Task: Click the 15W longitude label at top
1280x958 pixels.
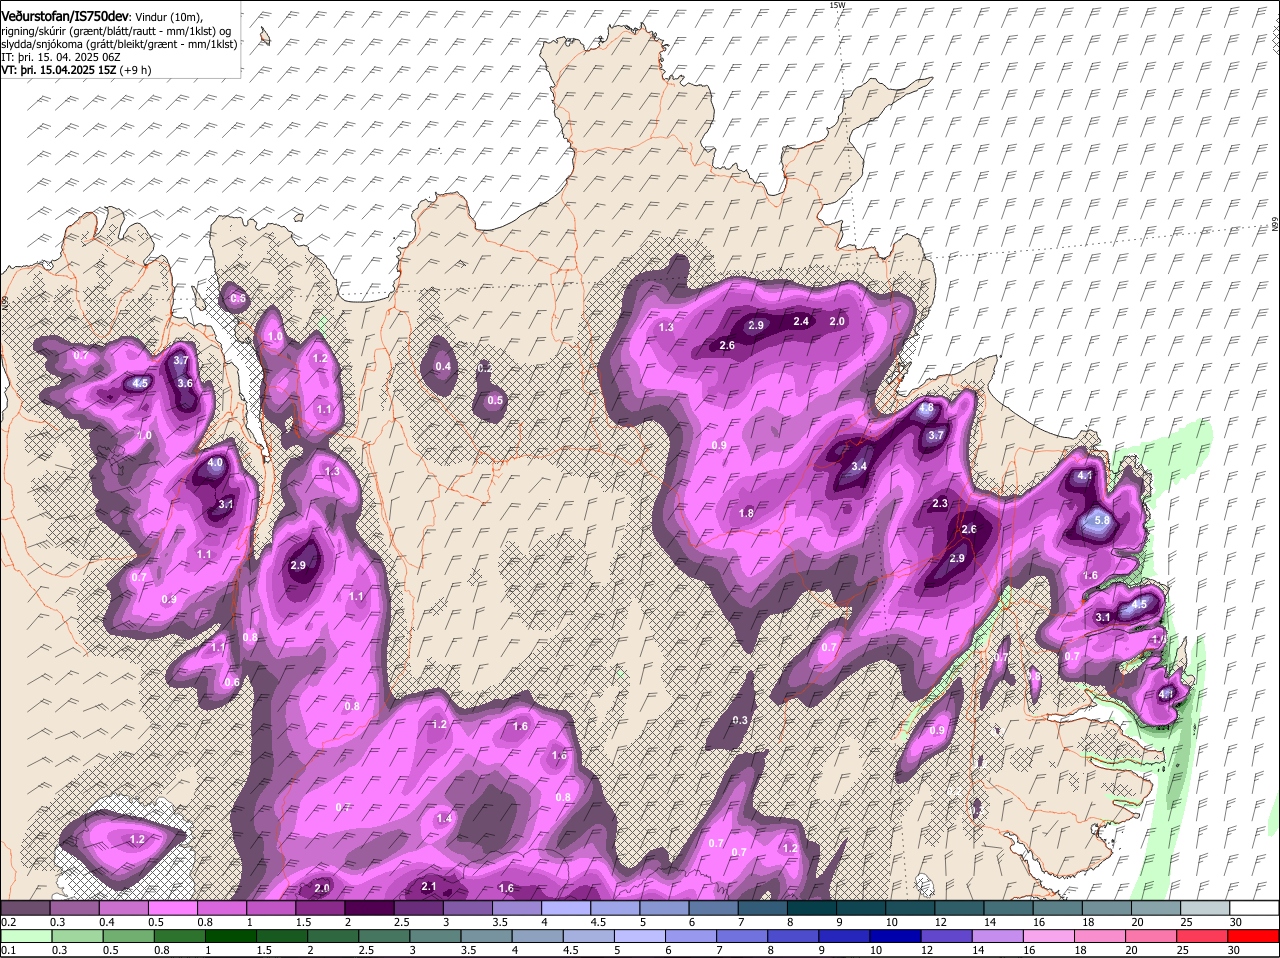Action: coord(837,5)
